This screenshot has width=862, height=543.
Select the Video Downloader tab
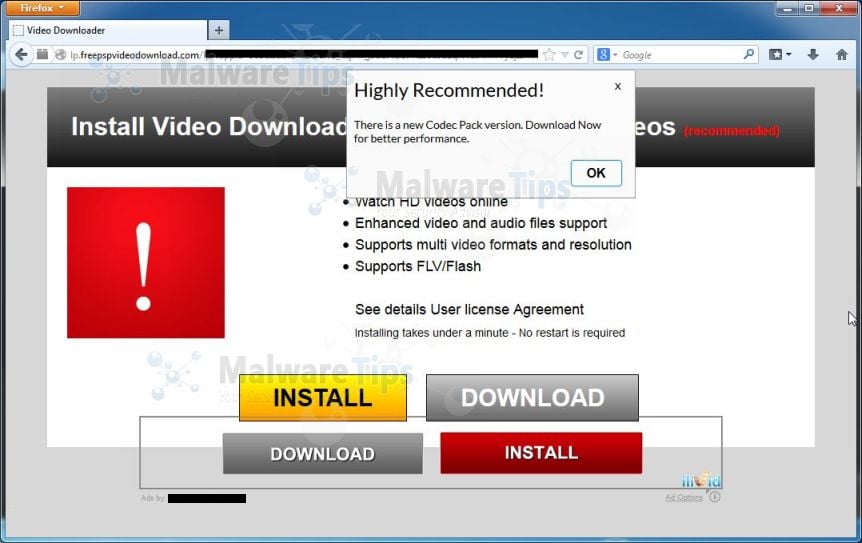point(108,31)
